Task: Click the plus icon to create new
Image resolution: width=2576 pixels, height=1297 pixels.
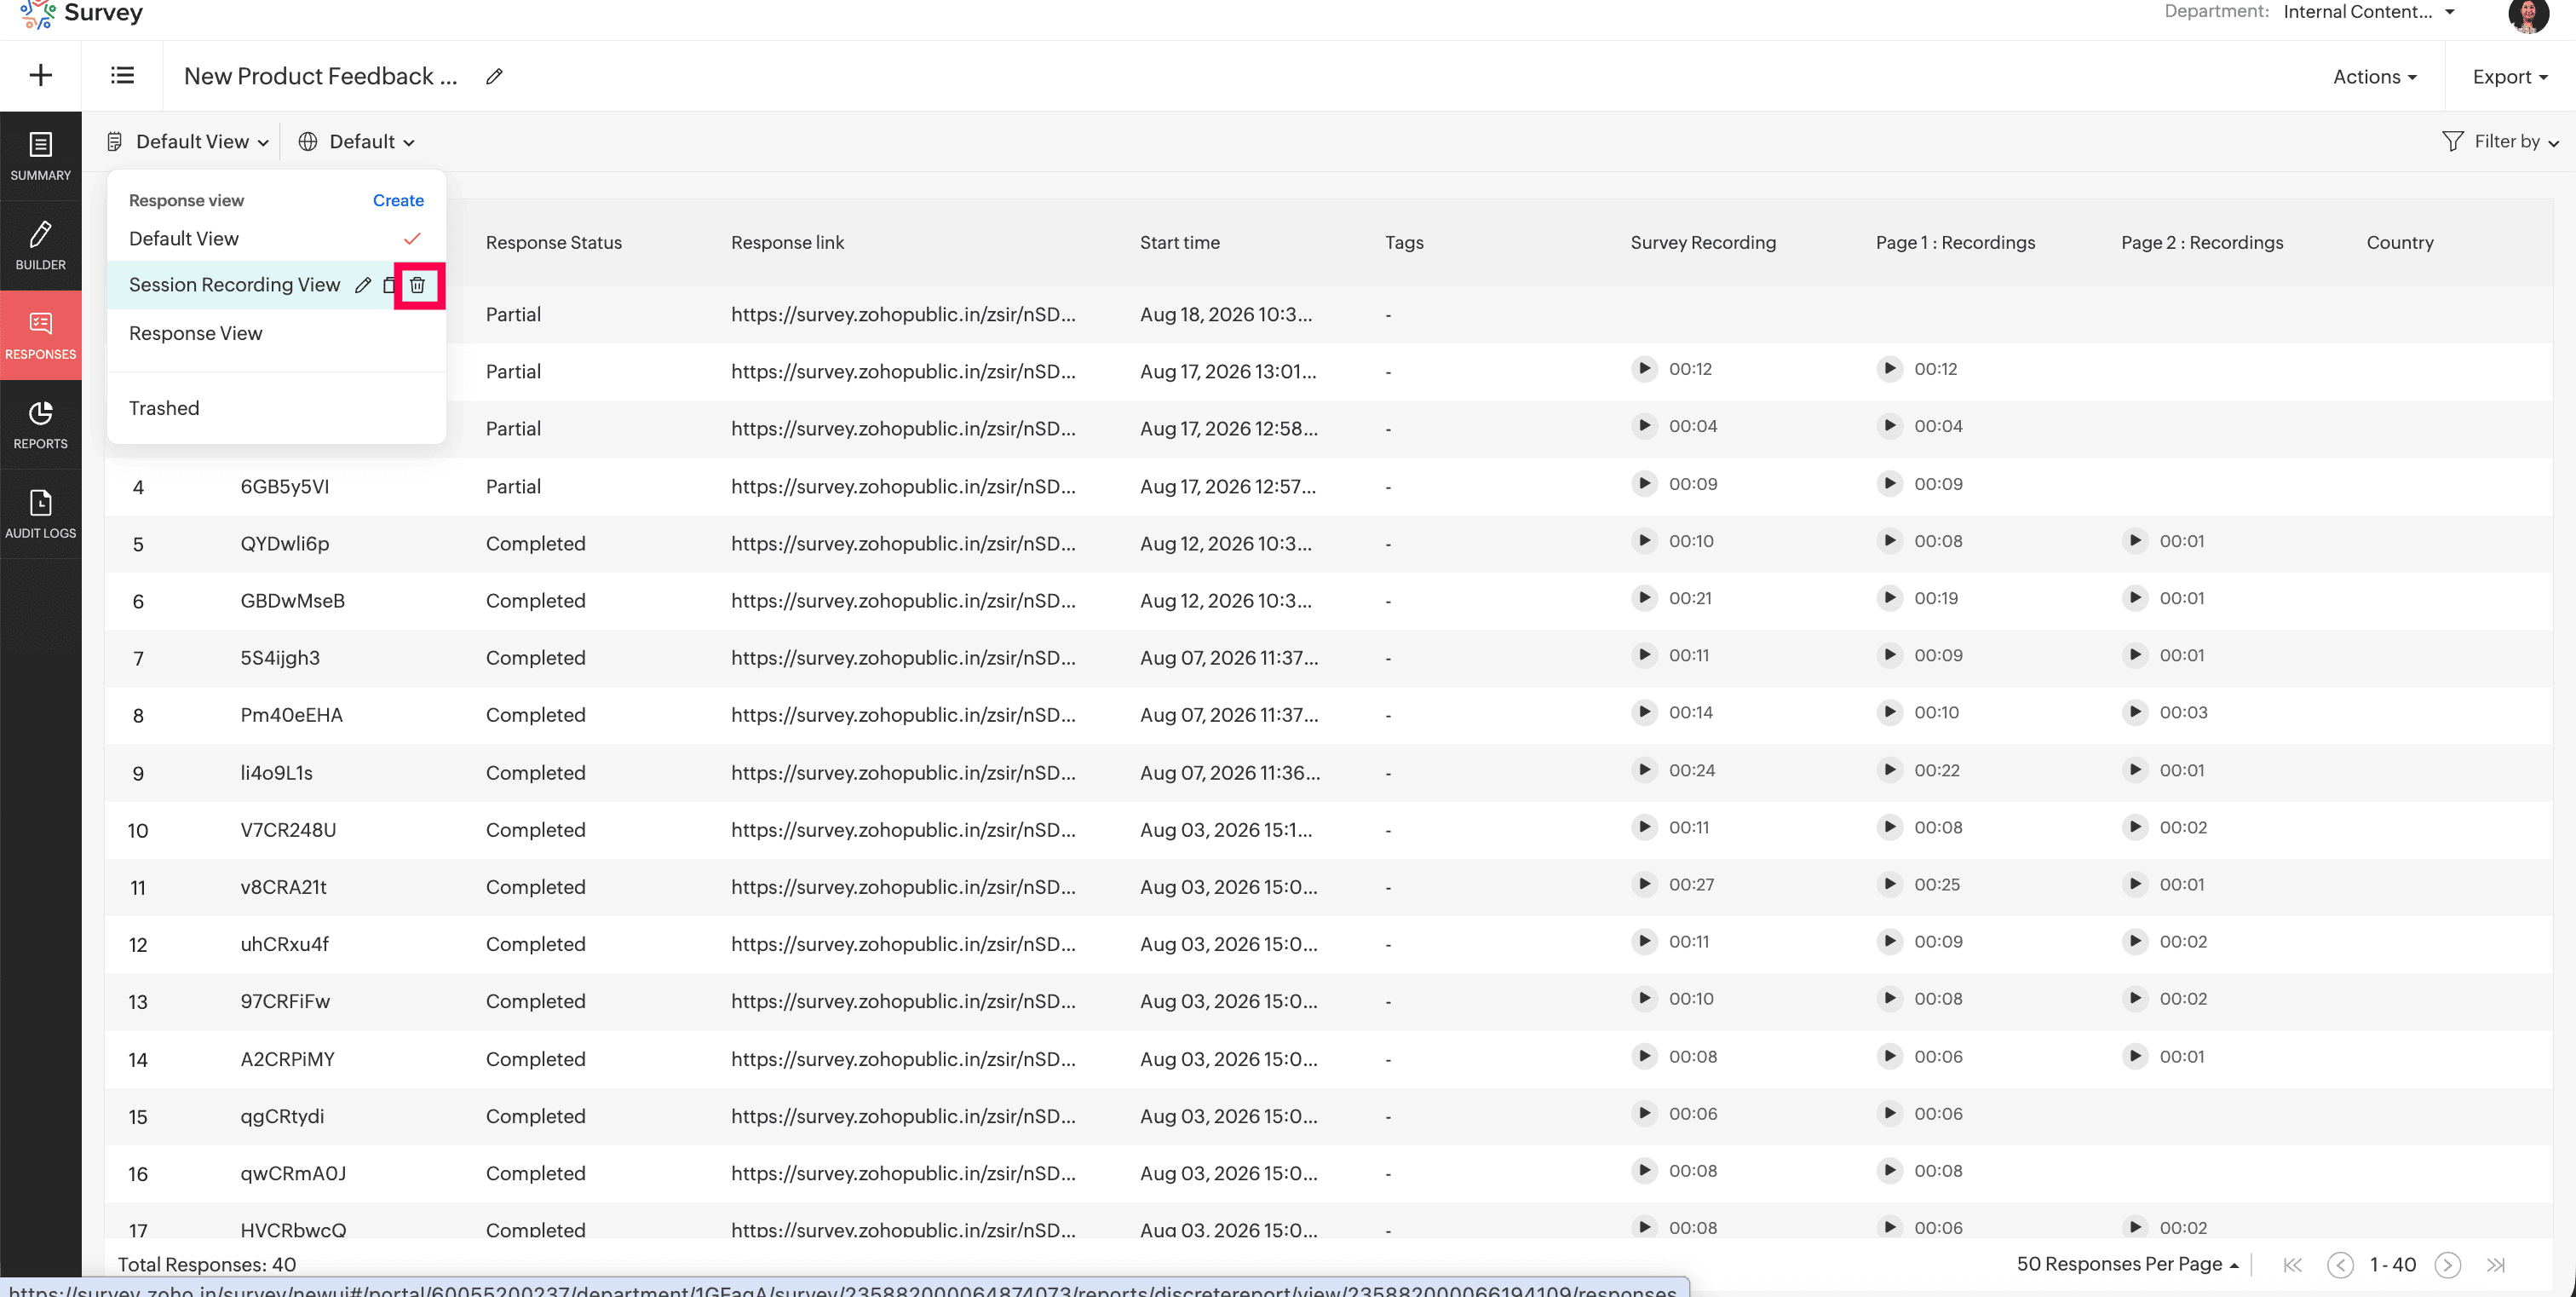Action: click(41, 75)
